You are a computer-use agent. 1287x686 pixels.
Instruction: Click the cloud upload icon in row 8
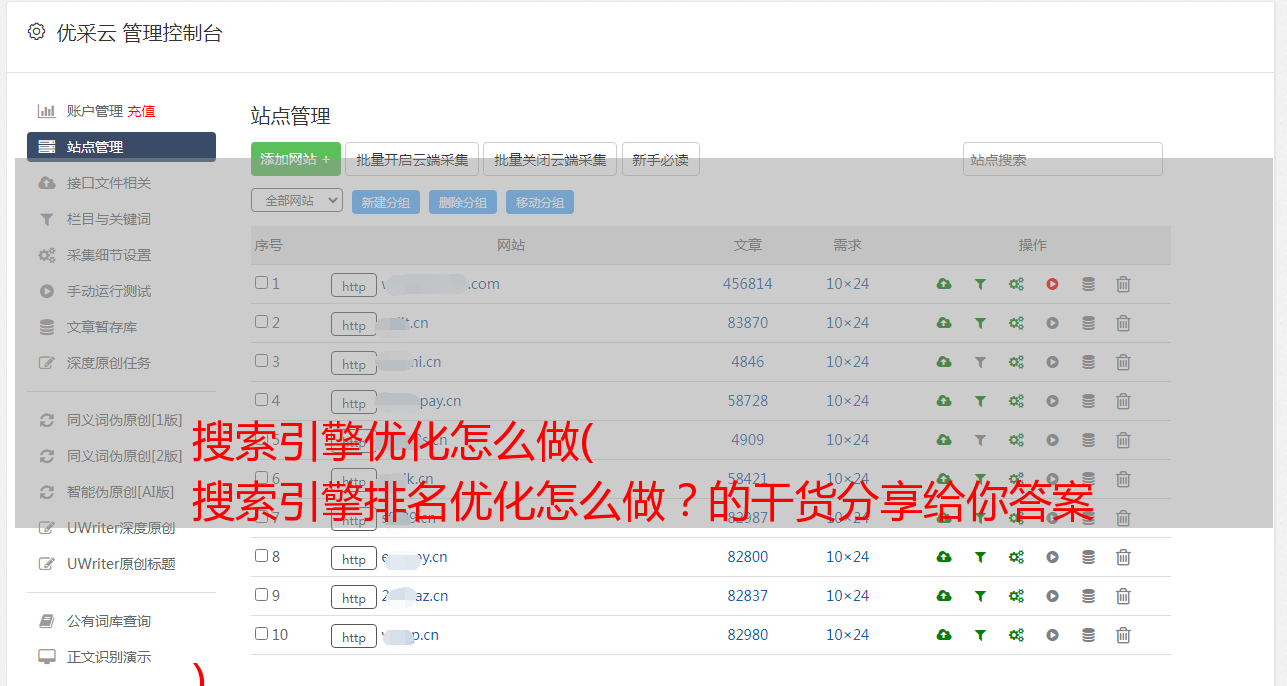pyautogui.click(x=944, y=557)
